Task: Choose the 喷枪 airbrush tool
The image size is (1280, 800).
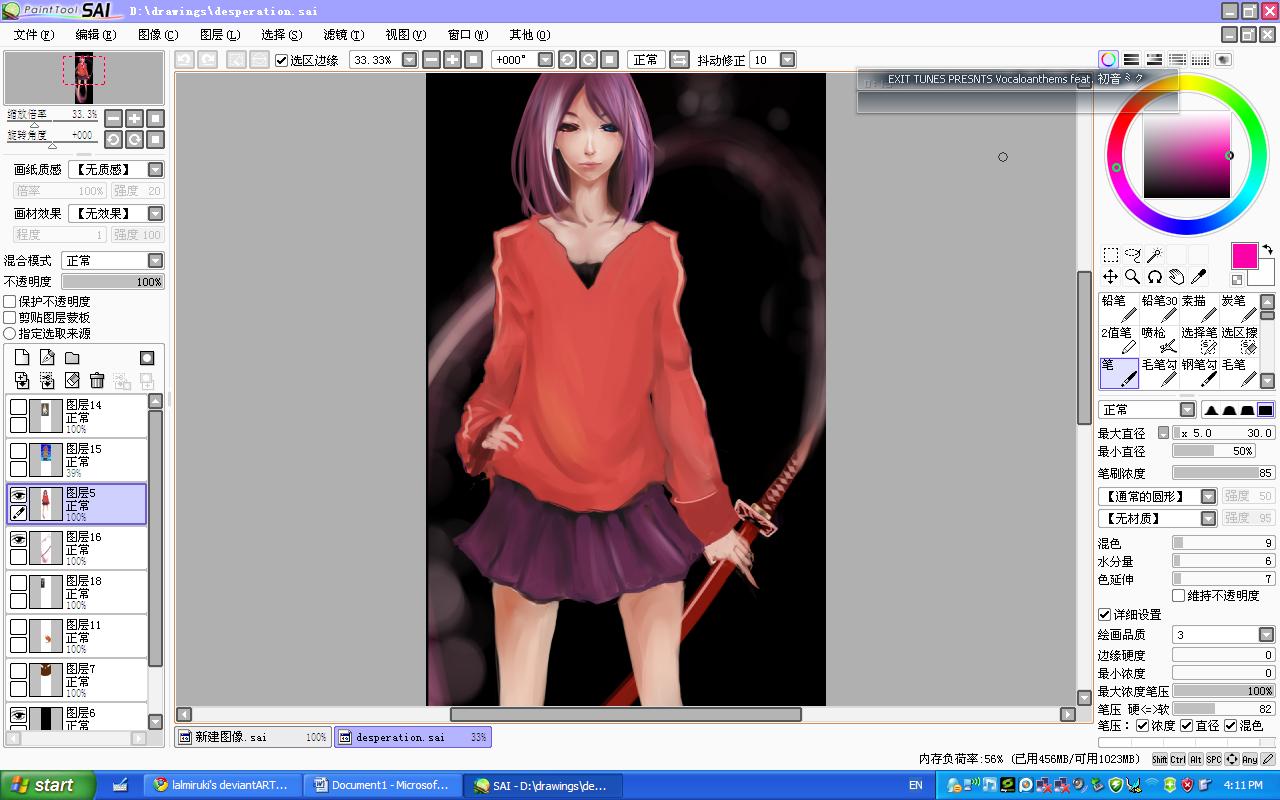Action: (x=1159, y=341)
